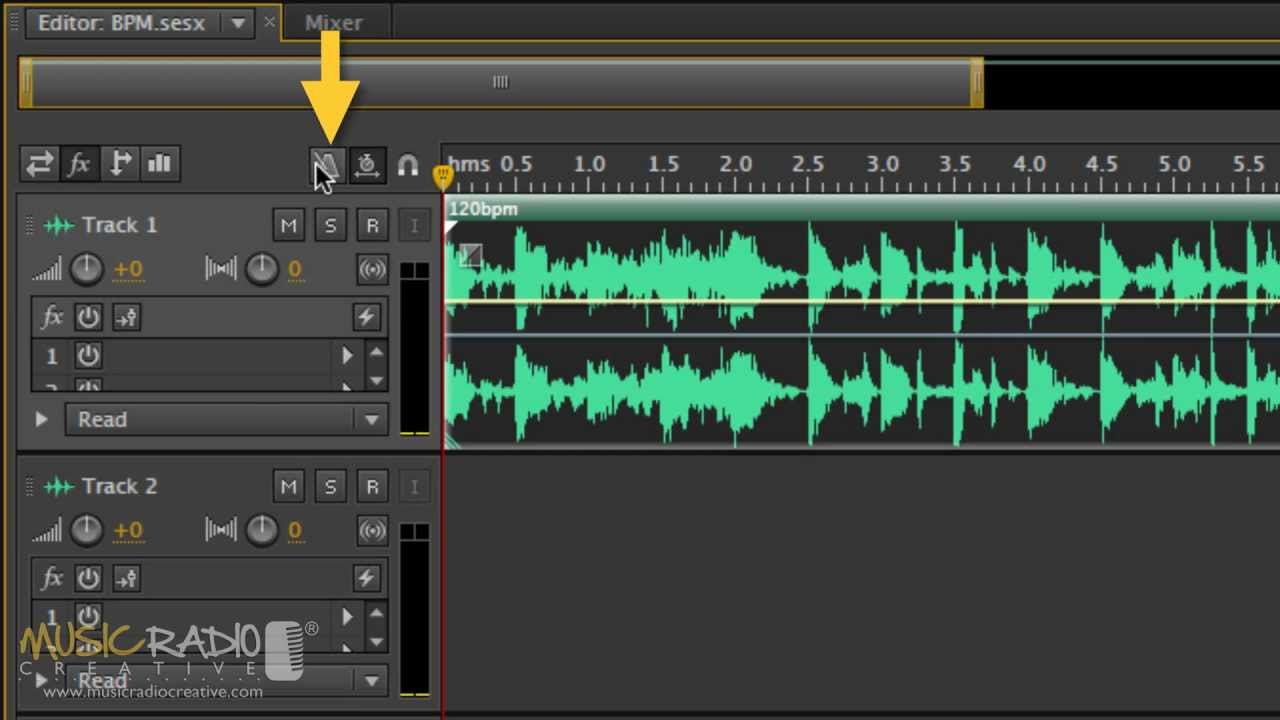Open the Read automation dropdown on Track 1
This screenshot has width=1280, height=720.
tap(372, 419)
